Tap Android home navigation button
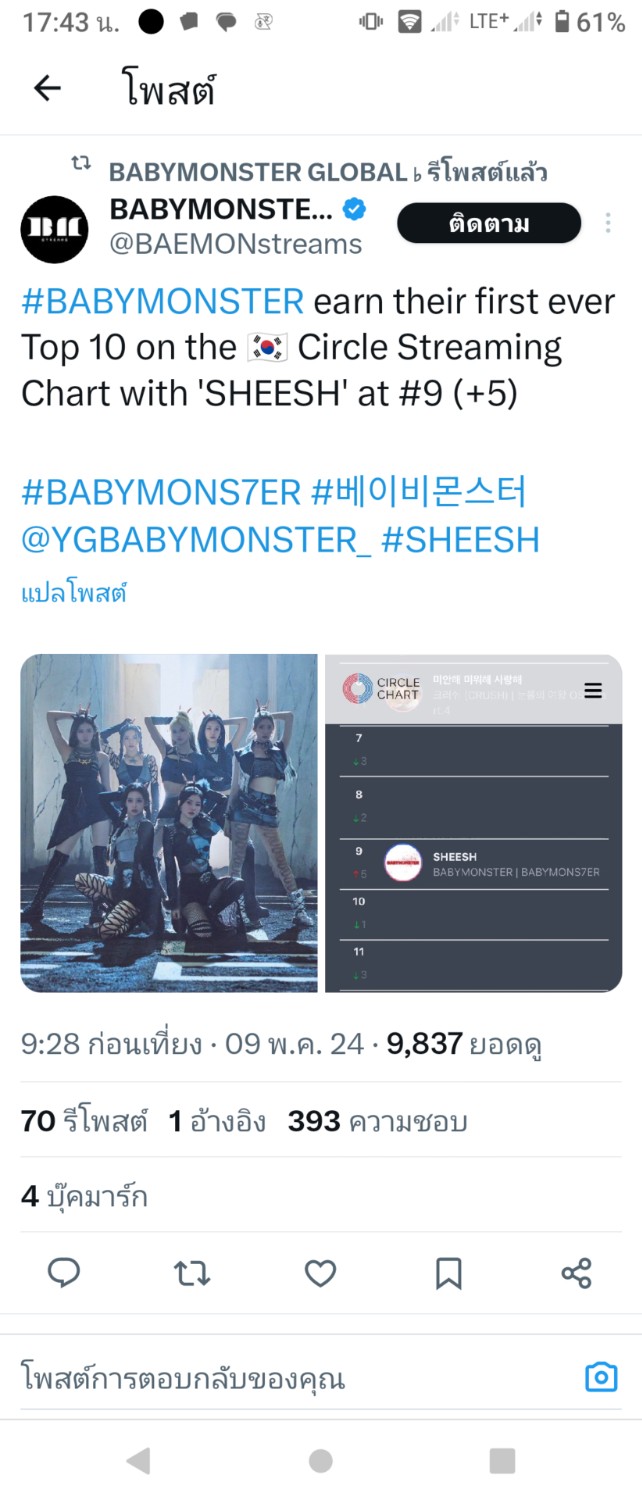Image resolution: width=642 pixels, height=1500 pixels. 320,1460
